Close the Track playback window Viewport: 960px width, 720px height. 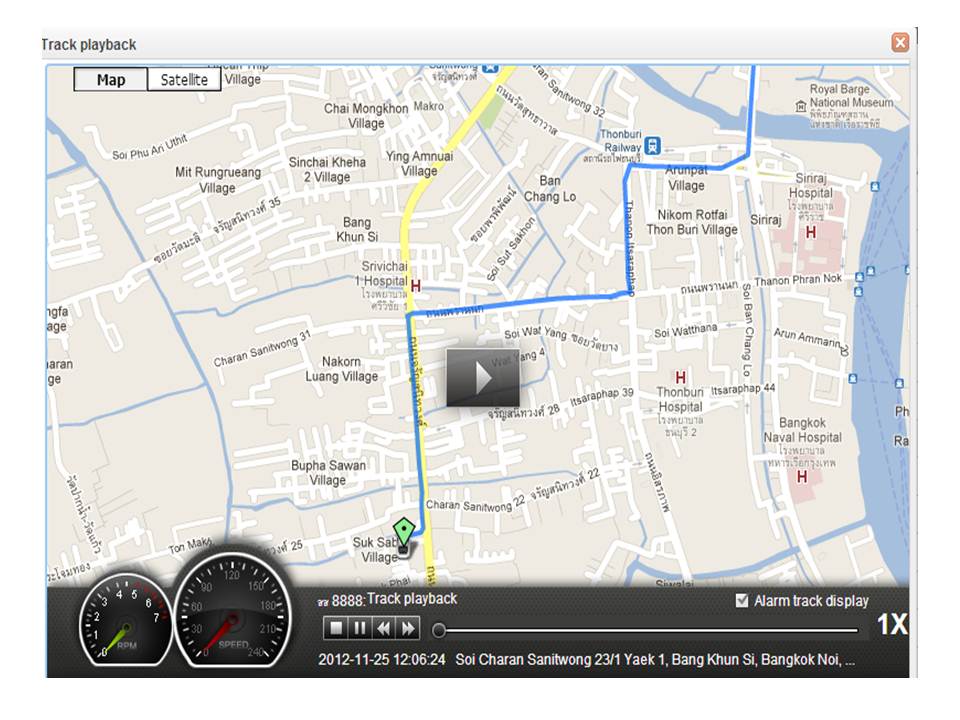[900, 43]
